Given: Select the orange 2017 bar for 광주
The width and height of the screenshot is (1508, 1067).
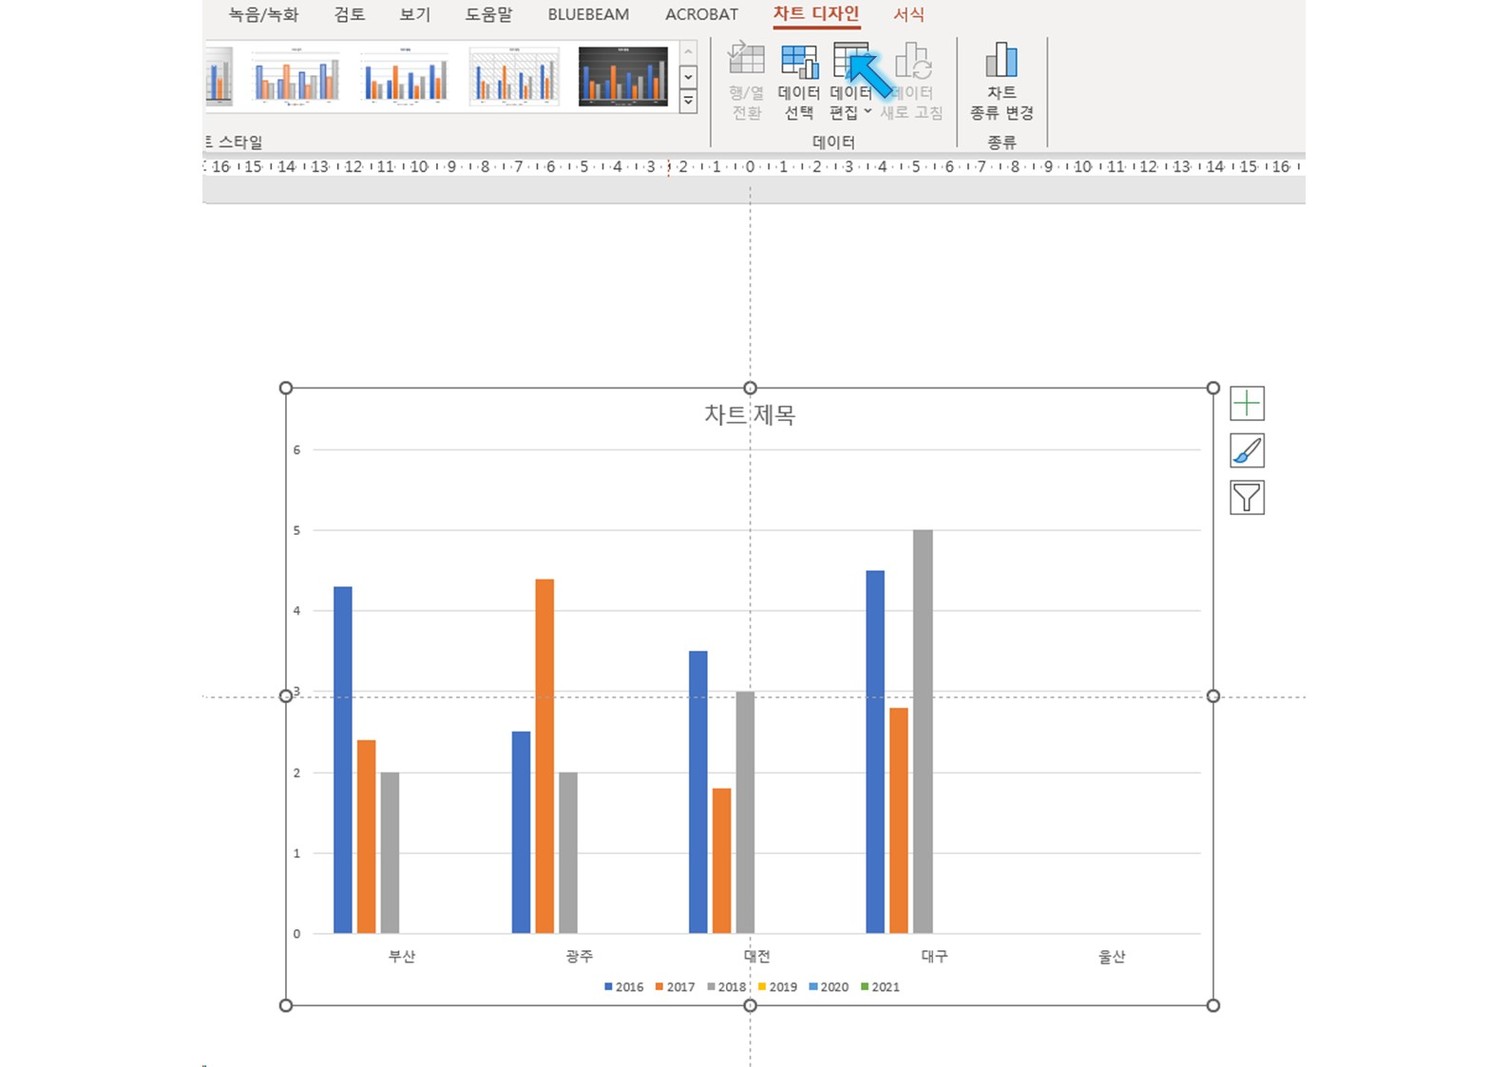Looking at the screenshot, I should (x=544, y=756).
